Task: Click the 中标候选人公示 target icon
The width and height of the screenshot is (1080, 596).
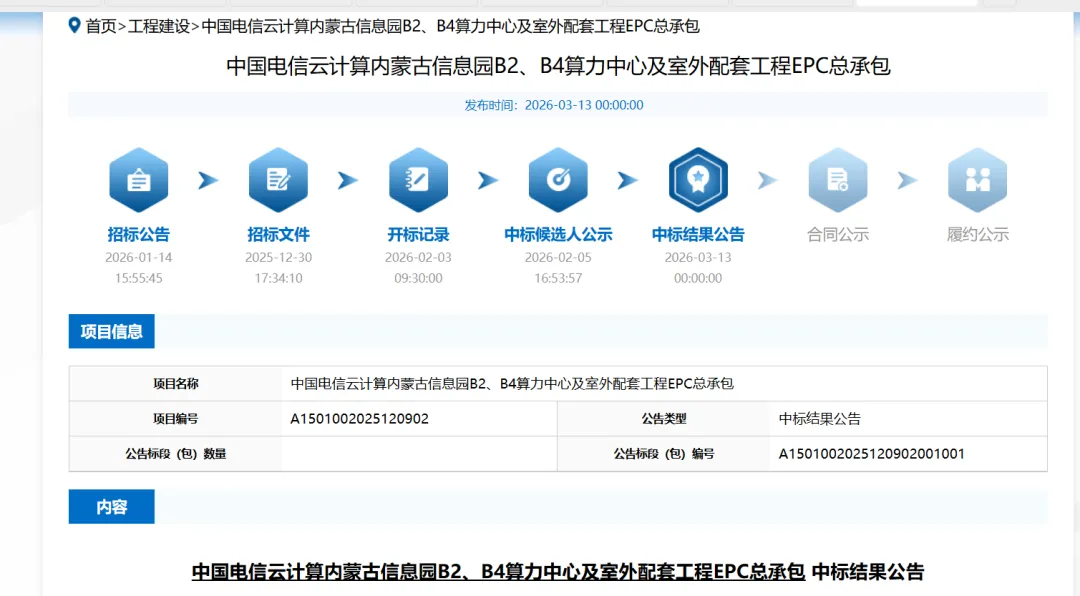Action: 558,180
